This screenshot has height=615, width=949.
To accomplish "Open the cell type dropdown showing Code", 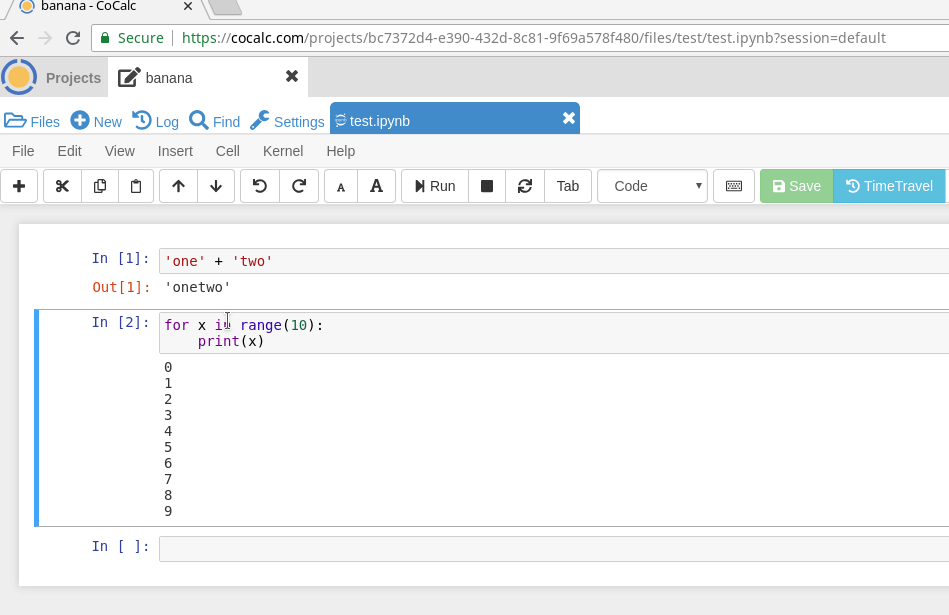I will tap(652, 186).
